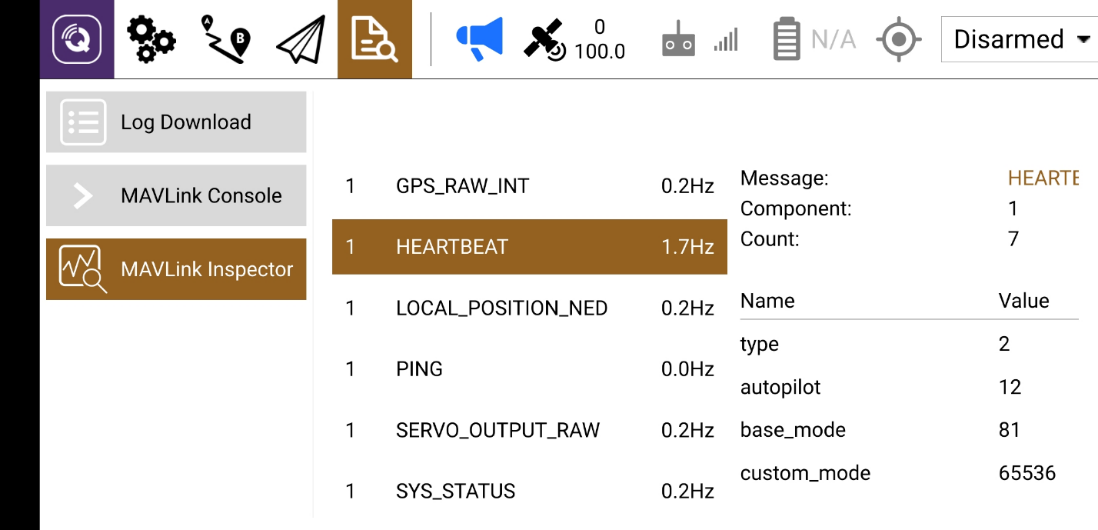Show vehicle messages megaphone icon
Image resolution: width=1098 pixels, height=530 pixels.
tap(480, 39)
